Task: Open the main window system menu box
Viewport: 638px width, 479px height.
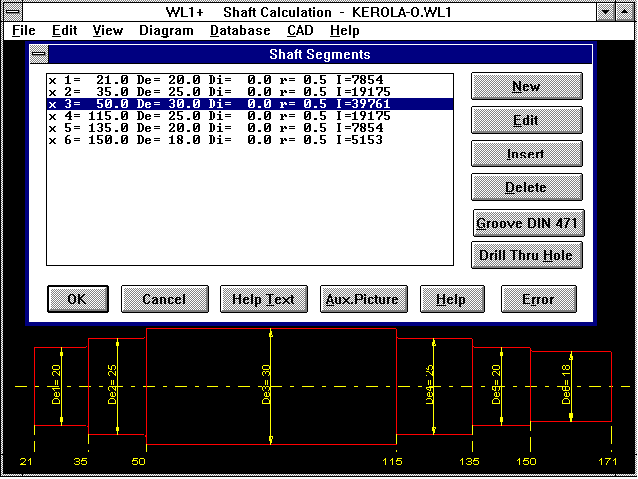Action: (12, 12)
